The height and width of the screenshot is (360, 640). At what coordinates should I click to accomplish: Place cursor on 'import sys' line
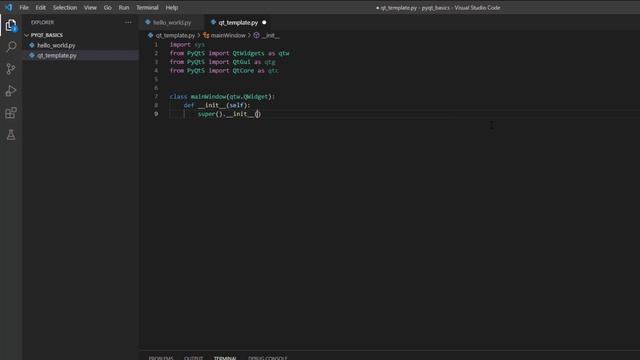187,44
